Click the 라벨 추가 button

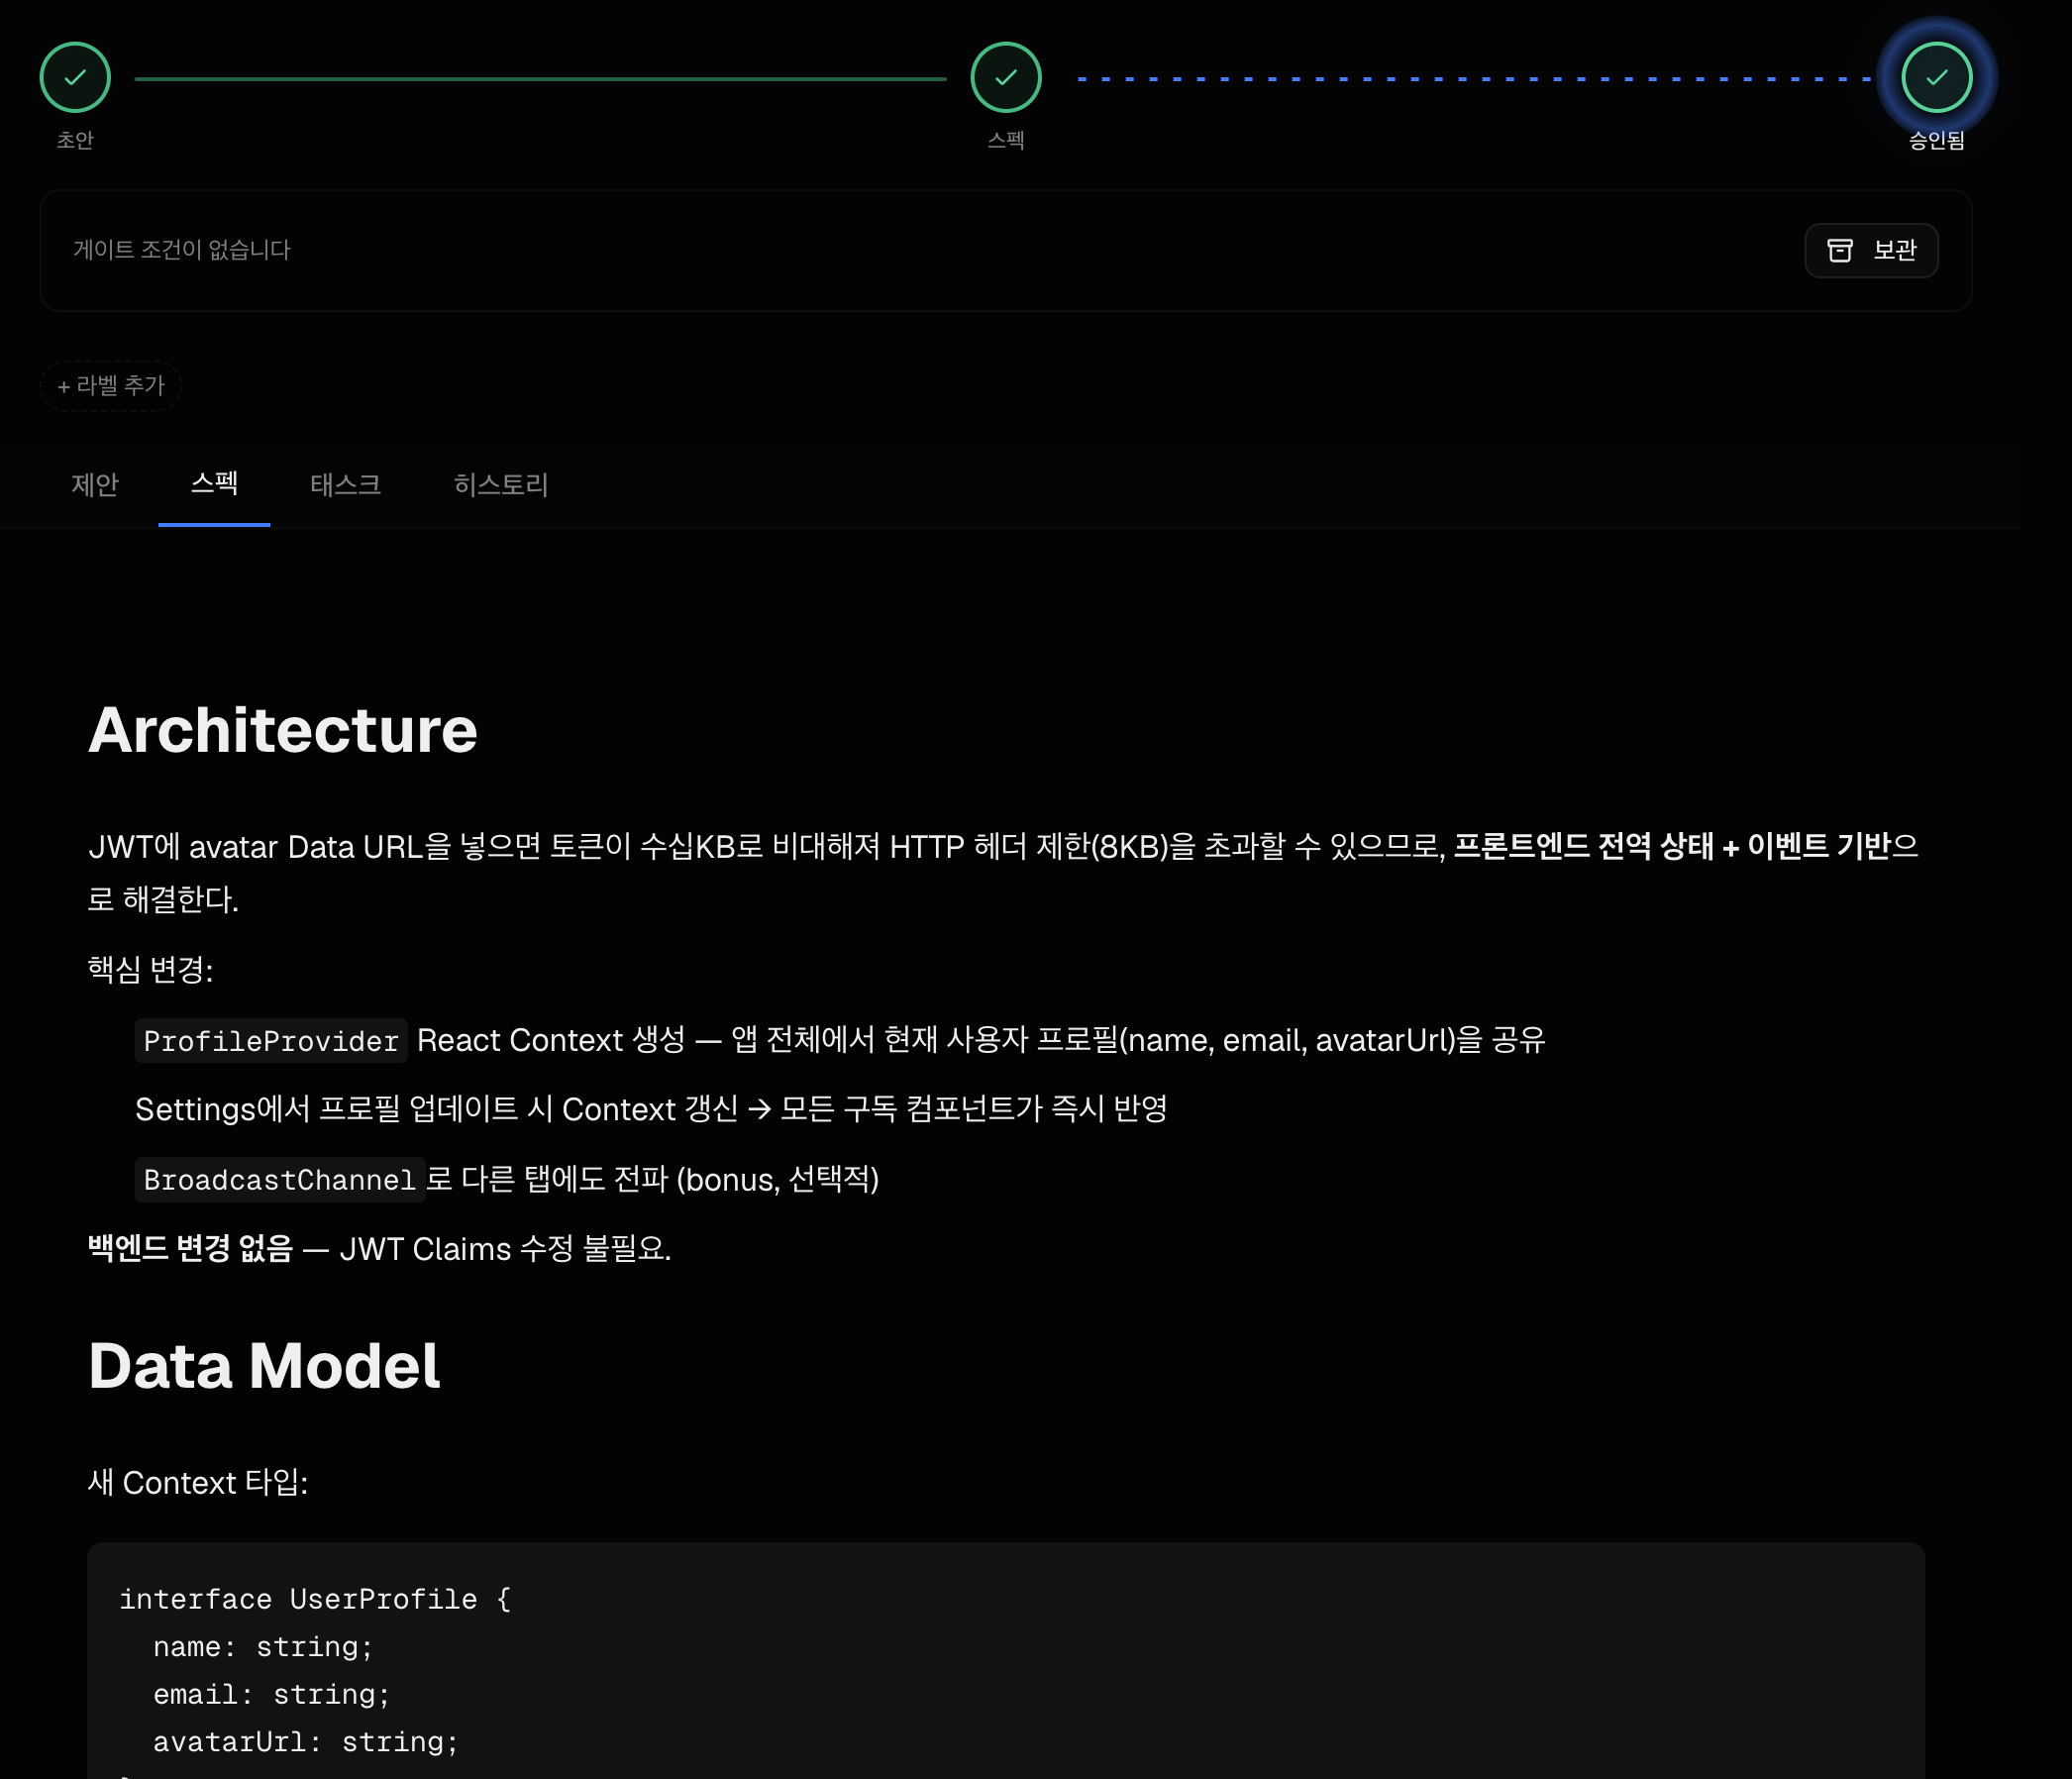coord(110,386)
